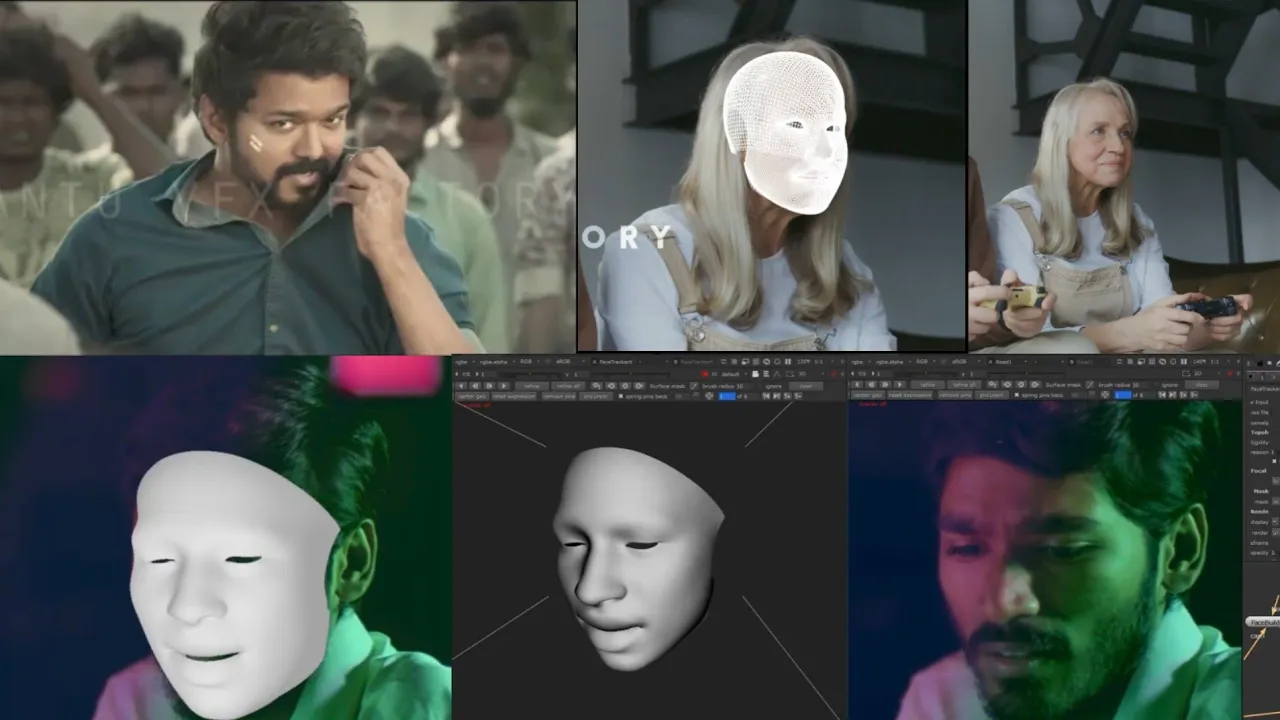
Task: Click 1:1 scale readout in middle viewer
Action: click(819, 362)
